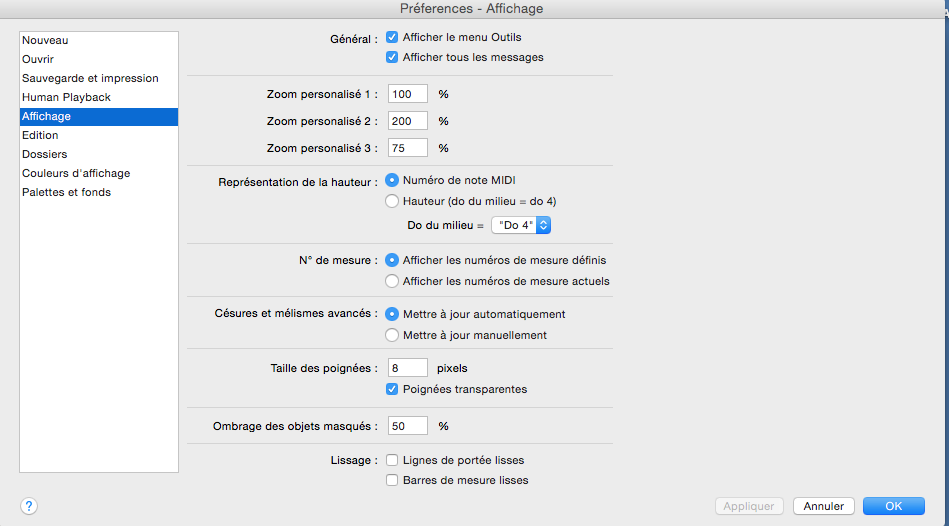949x526 pixels.
Task: Open Palettes et fonds section
Action: coord(66,192)
